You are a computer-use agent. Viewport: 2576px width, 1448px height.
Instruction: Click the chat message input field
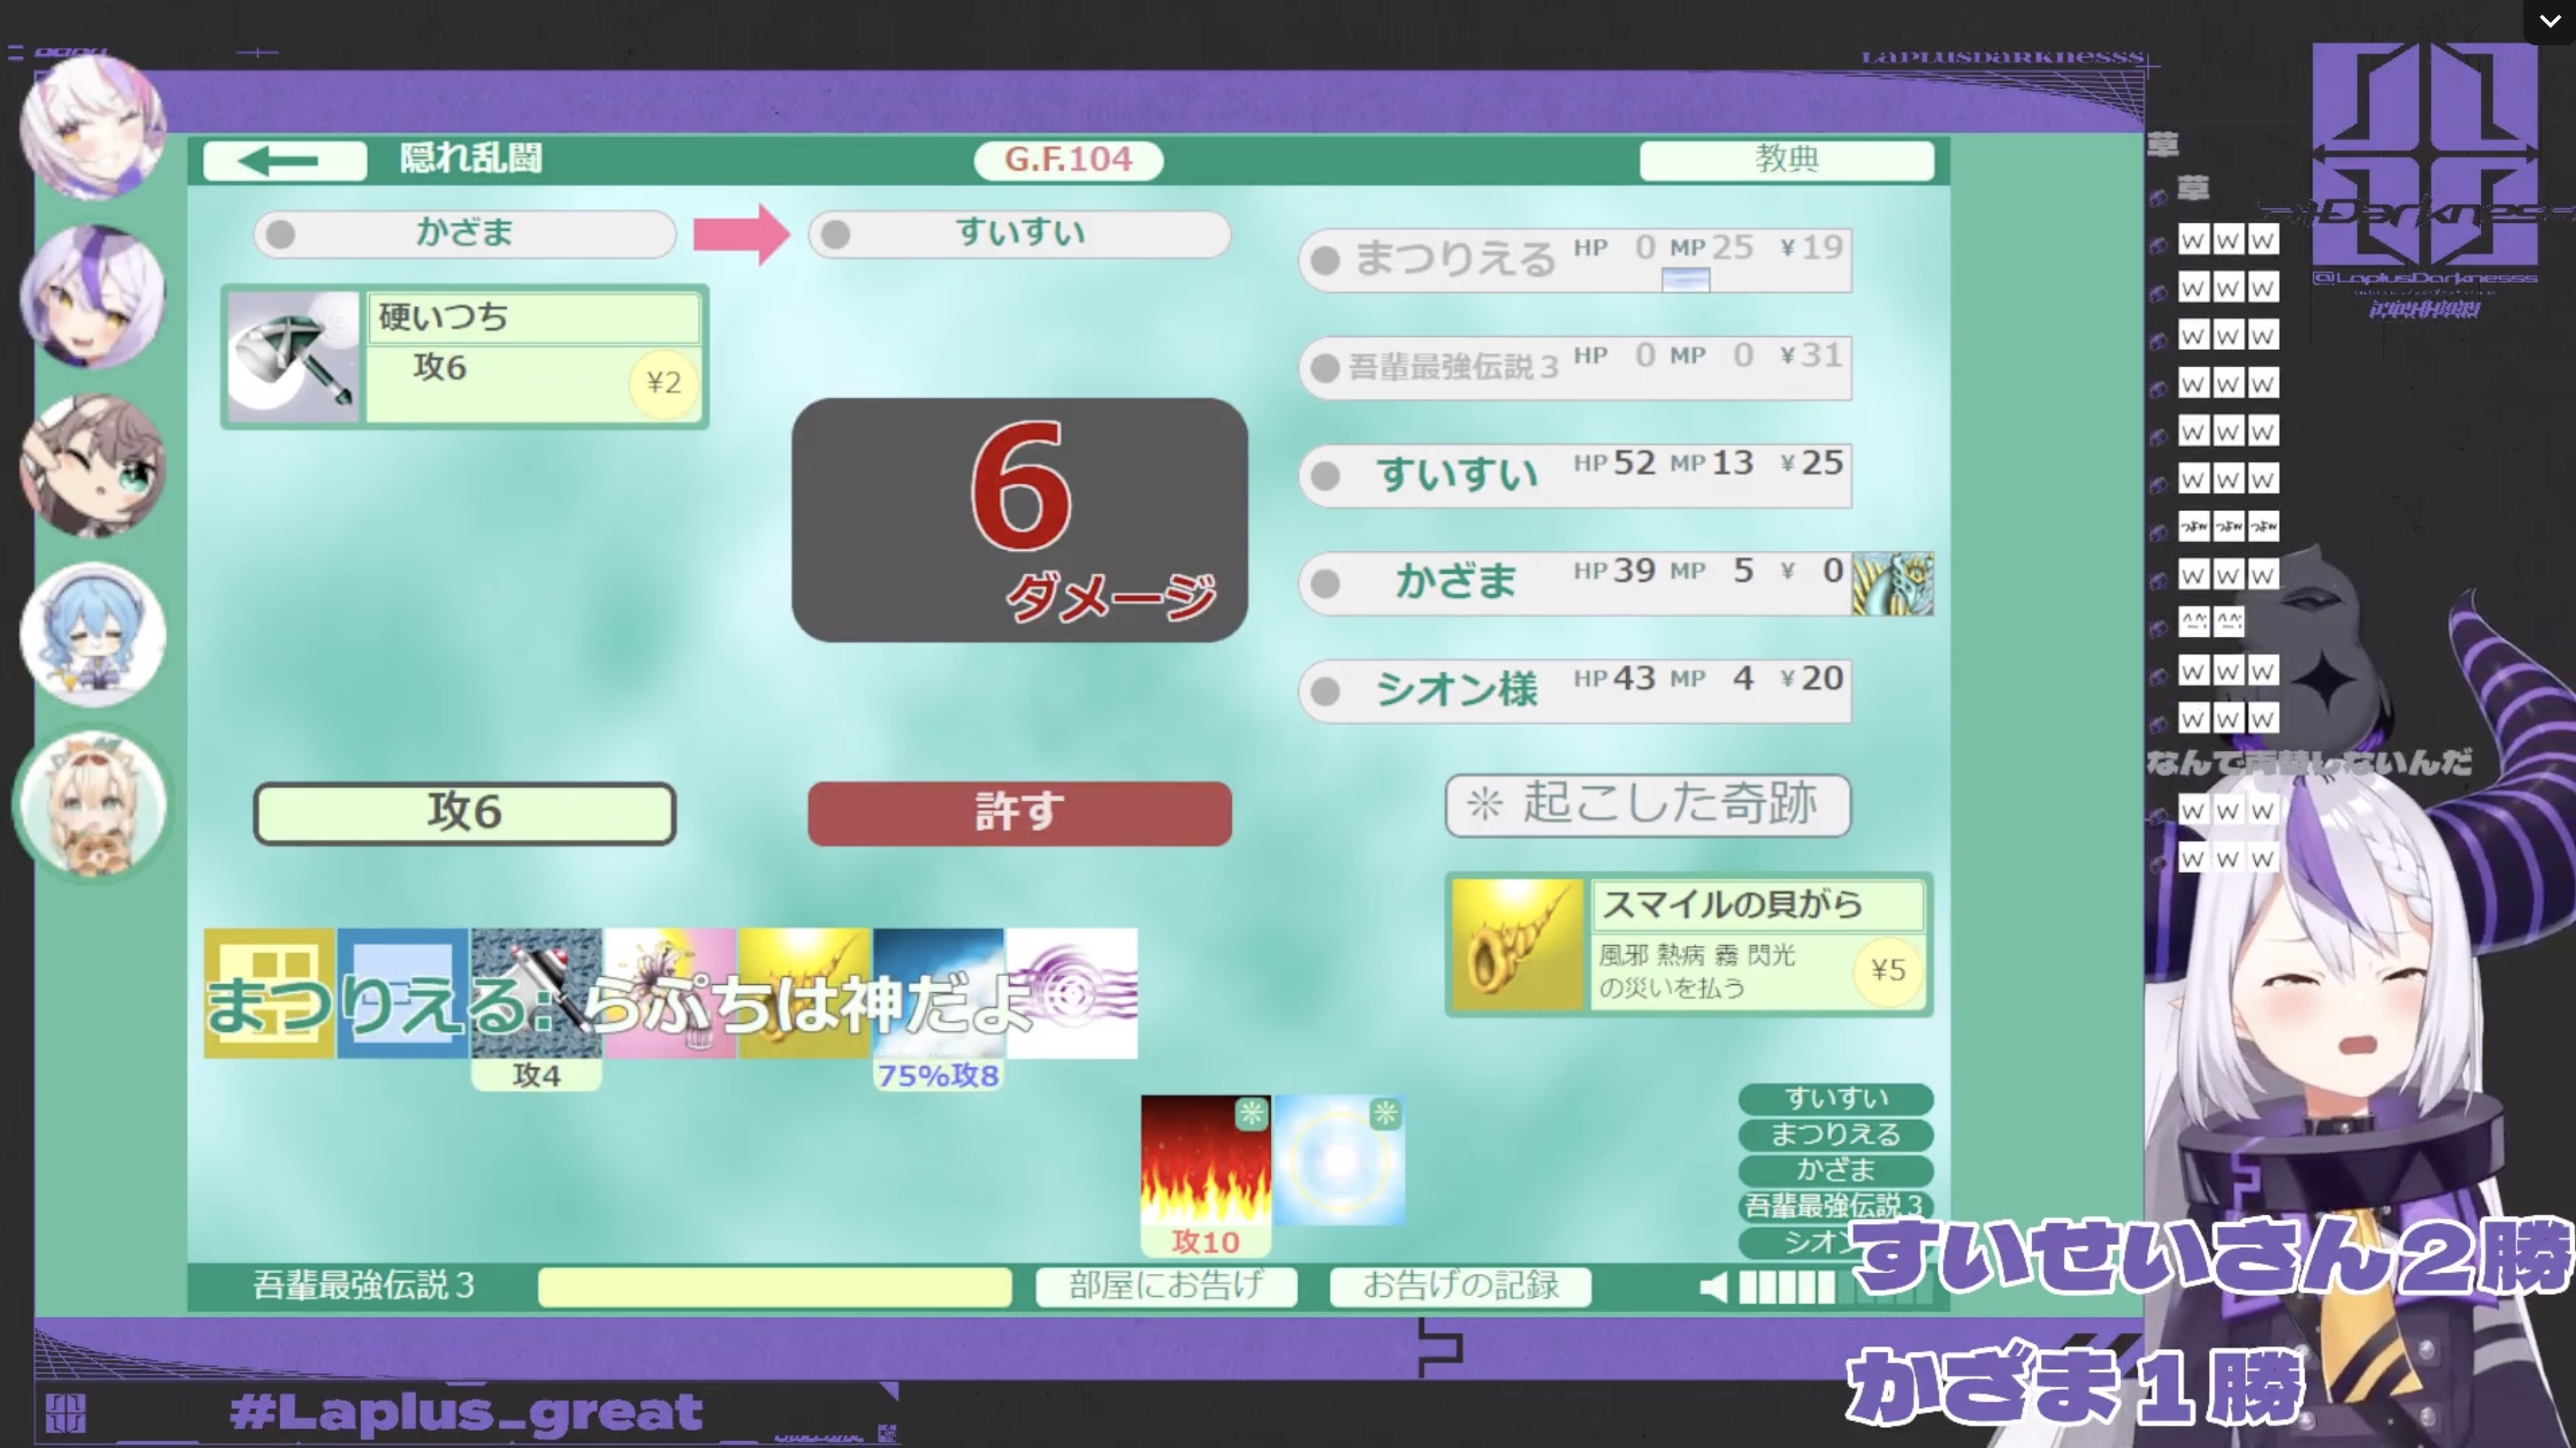(x=775, y=1287)
